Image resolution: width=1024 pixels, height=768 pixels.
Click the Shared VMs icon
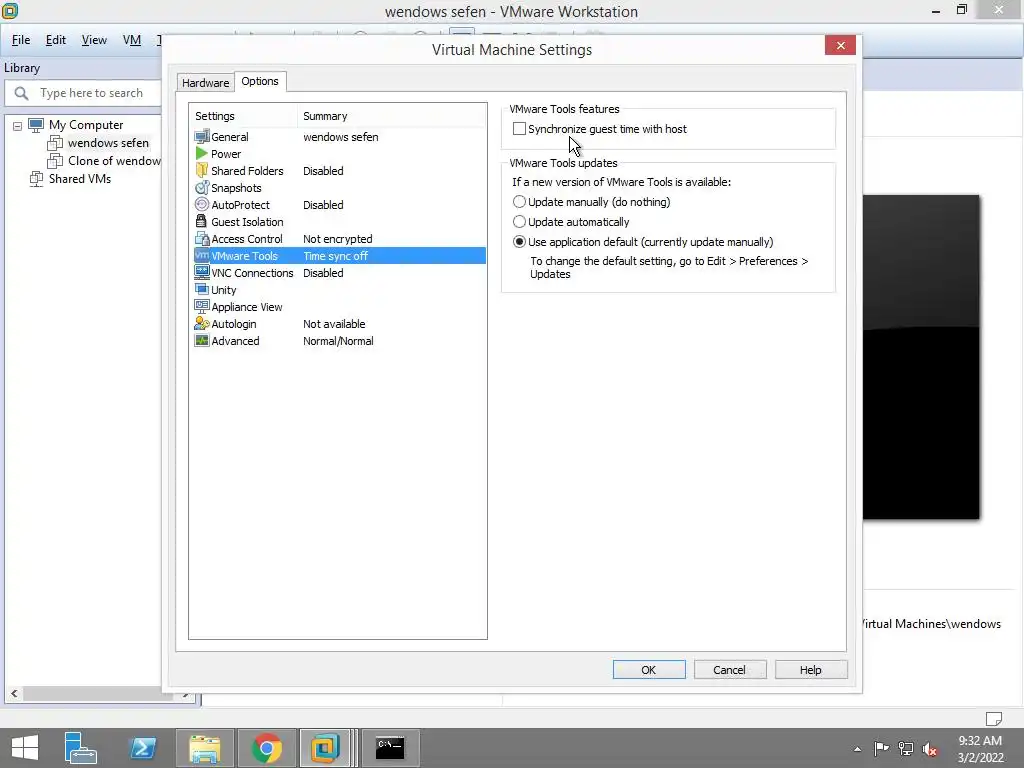pos(37,178)
